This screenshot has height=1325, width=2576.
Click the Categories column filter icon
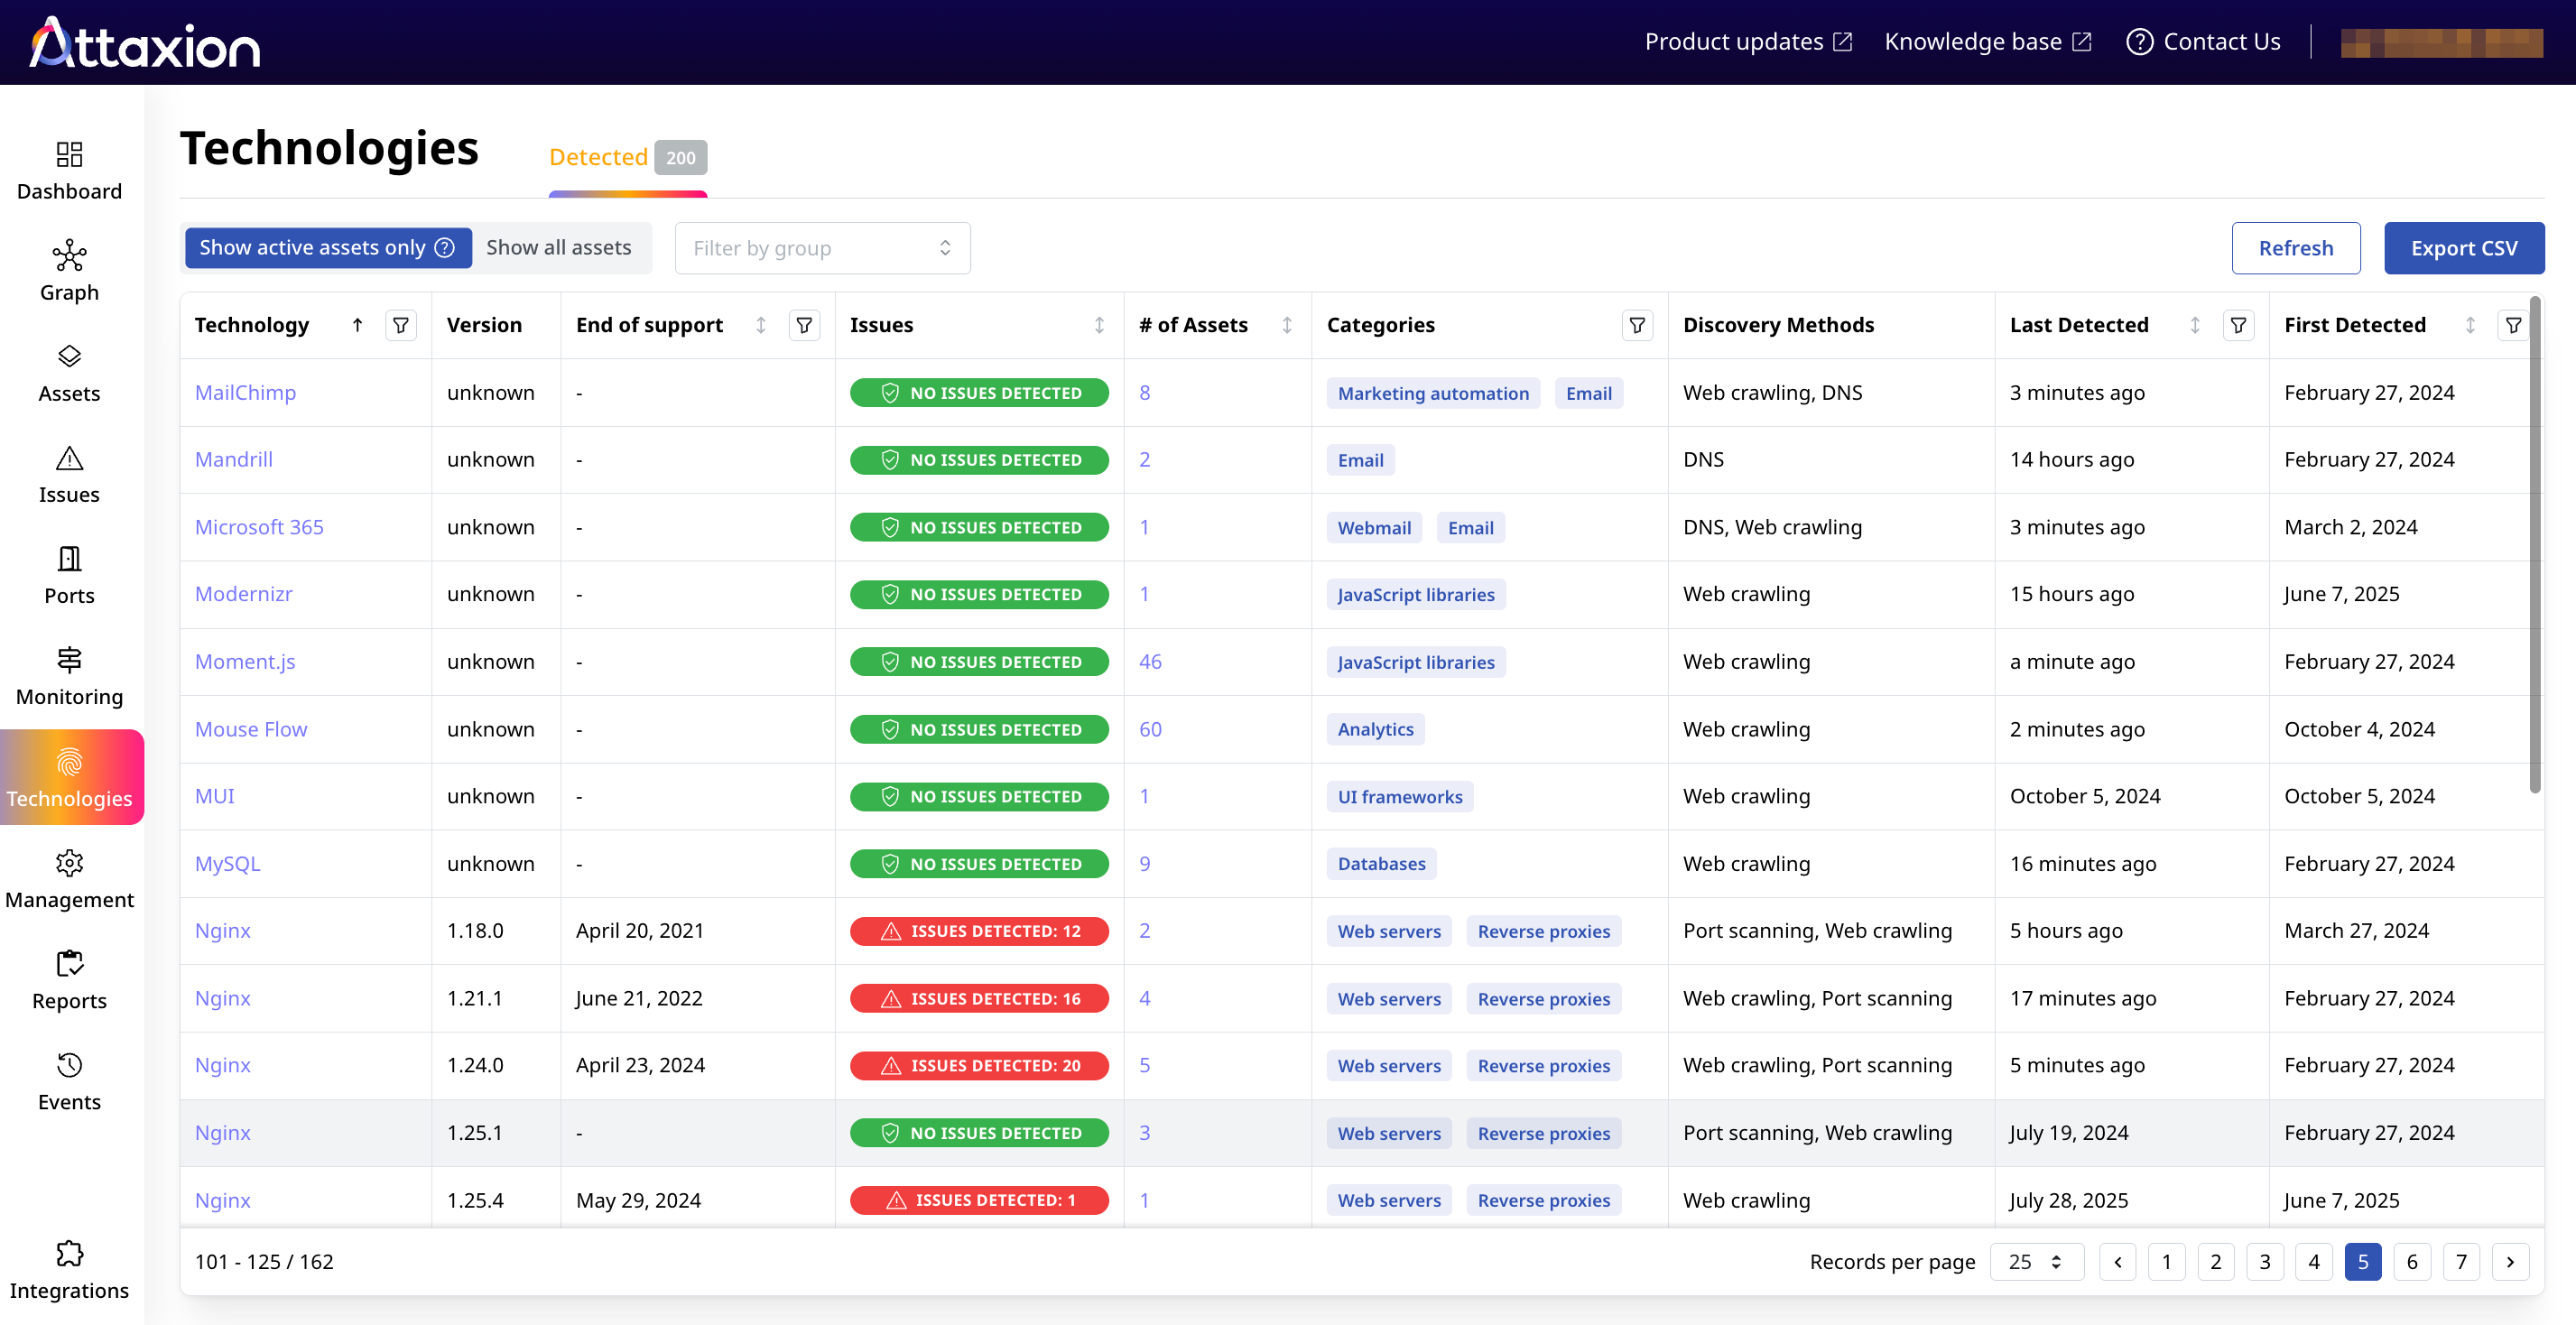[1637, 325]
